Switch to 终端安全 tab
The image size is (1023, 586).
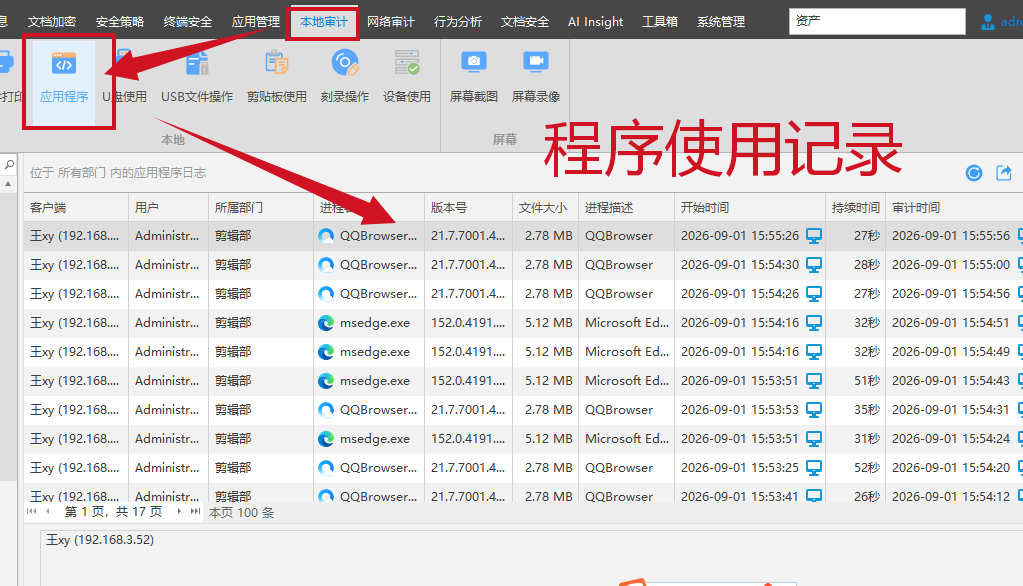(188, 22)
